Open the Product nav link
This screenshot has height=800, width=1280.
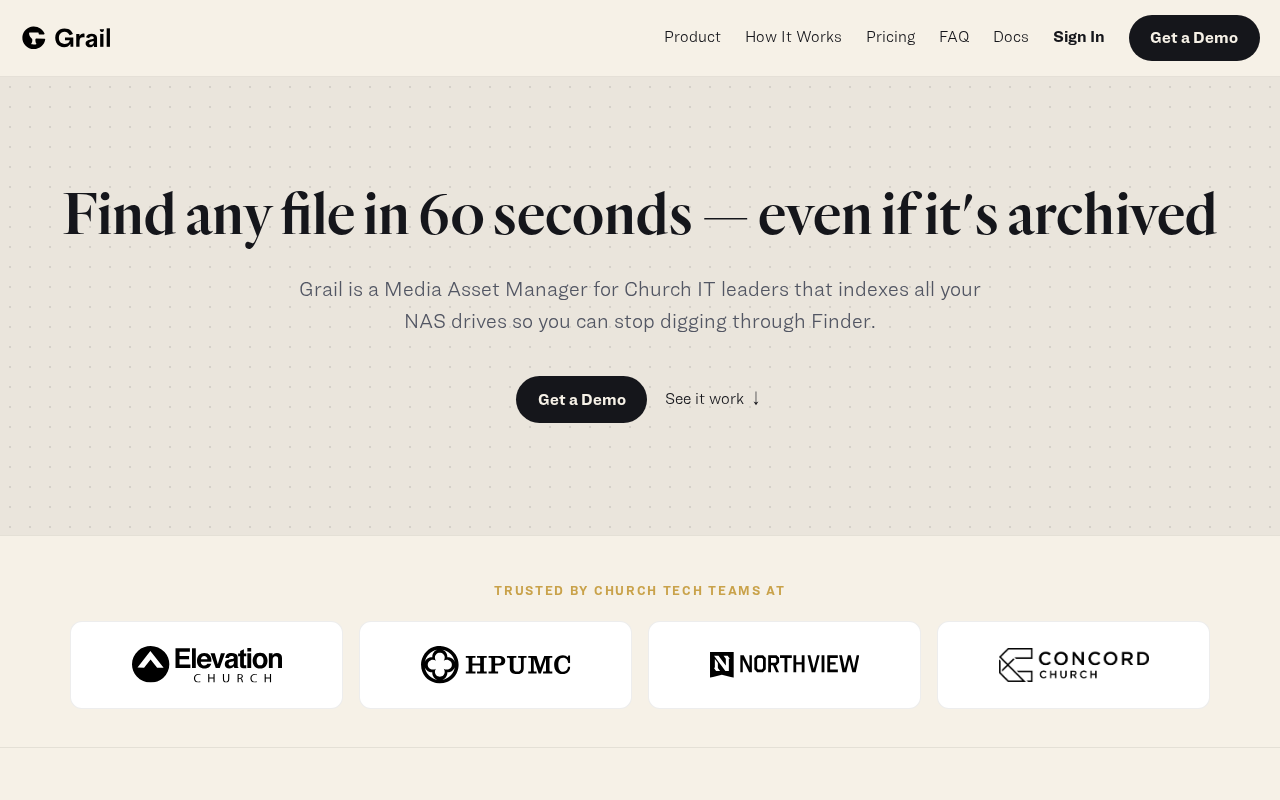[x=692, y=37]
